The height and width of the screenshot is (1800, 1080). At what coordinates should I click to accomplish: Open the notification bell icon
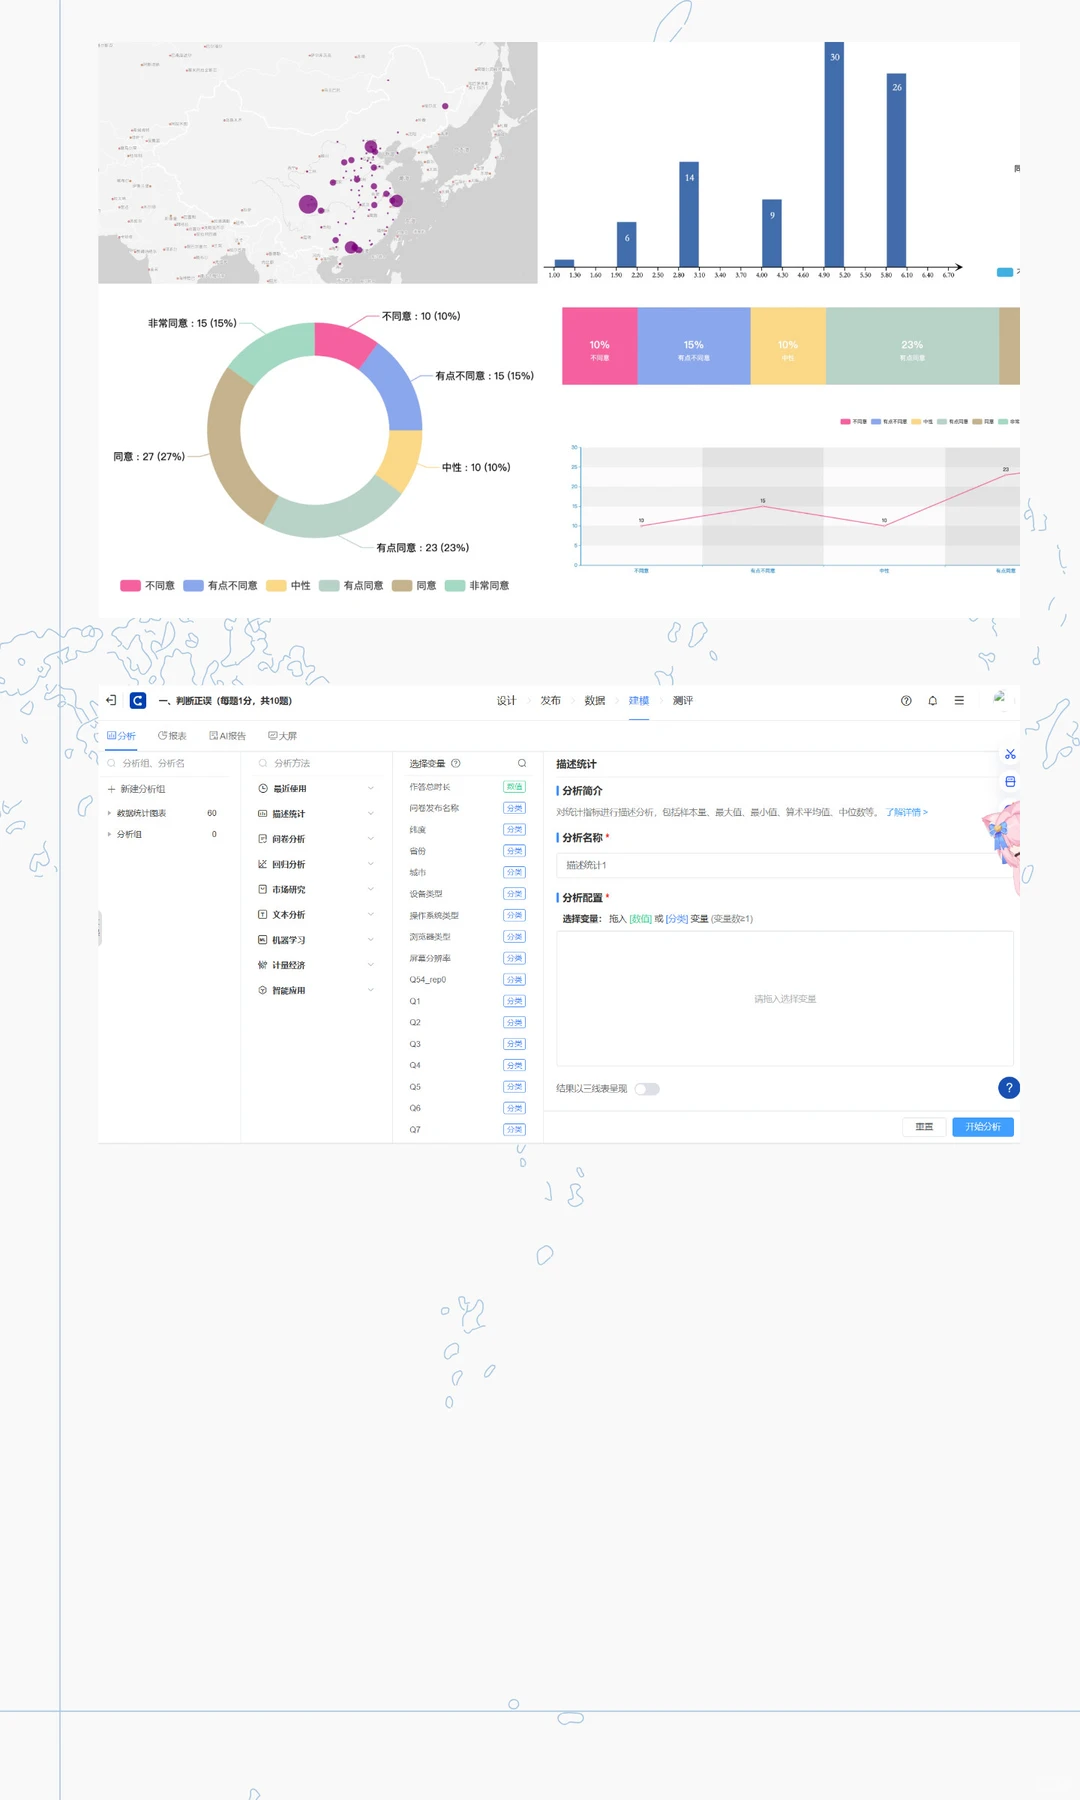click(933, 701)
